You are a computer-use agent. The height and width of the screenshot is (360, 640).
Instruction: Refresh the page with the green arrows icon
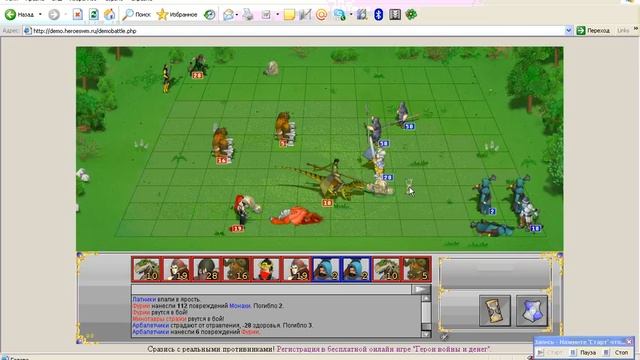coord(93,15)
